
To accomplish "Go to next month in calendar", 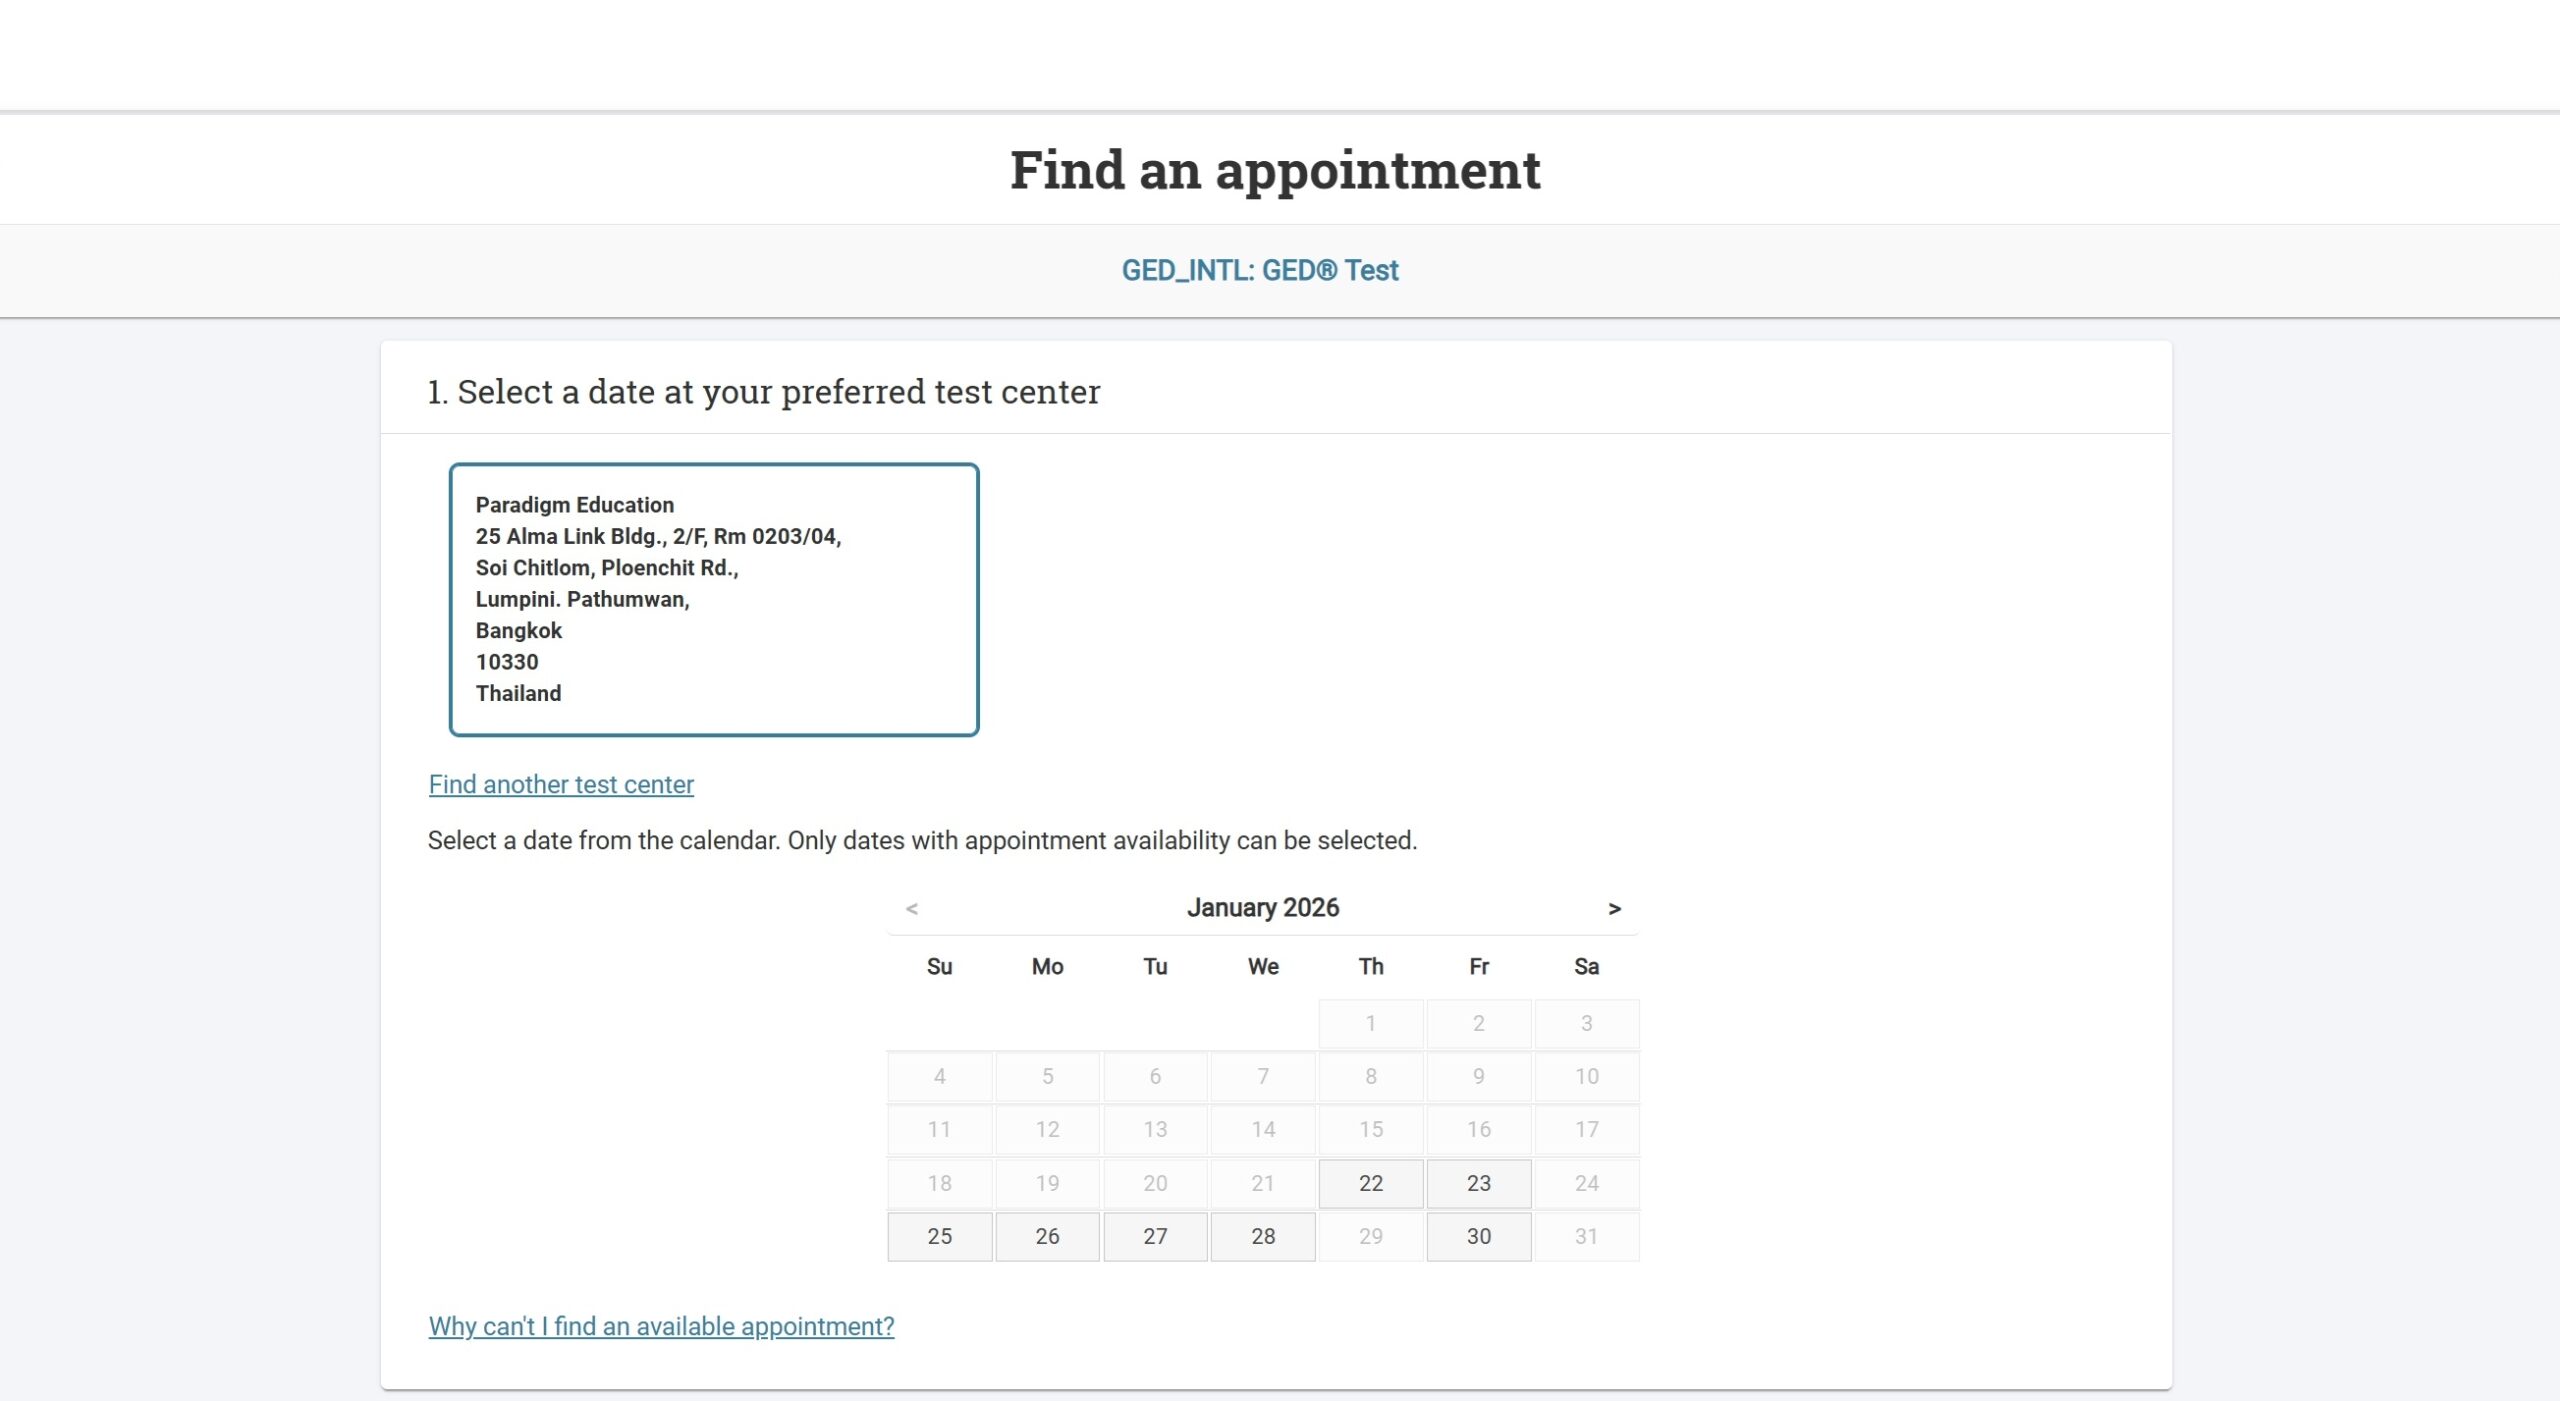I will click(x=1614, y=908).
